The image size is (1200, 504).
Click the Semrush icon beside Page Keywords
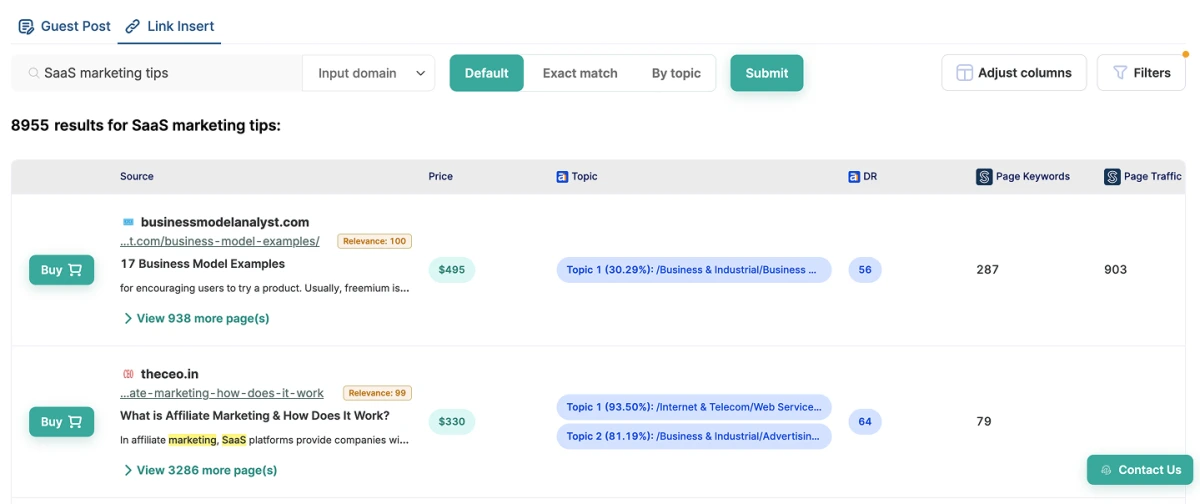pyautogui.click(x=984, y=176)
